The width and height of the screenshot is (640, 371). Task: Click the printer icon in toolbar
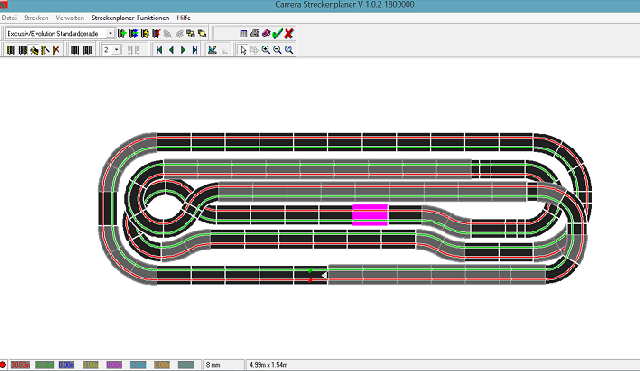(x=255, y=33)
